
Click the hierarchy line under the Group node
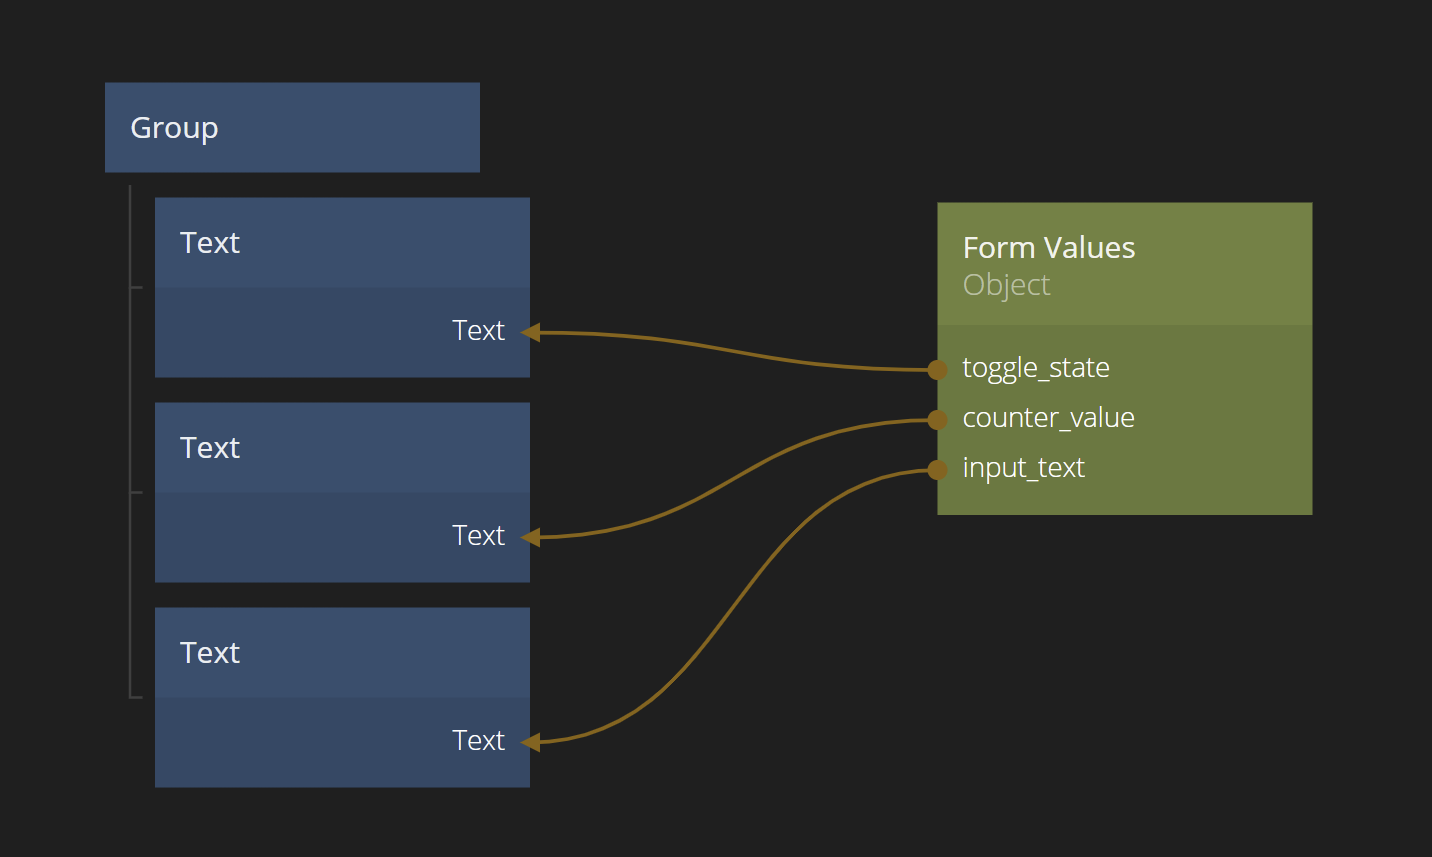[130, 440]
